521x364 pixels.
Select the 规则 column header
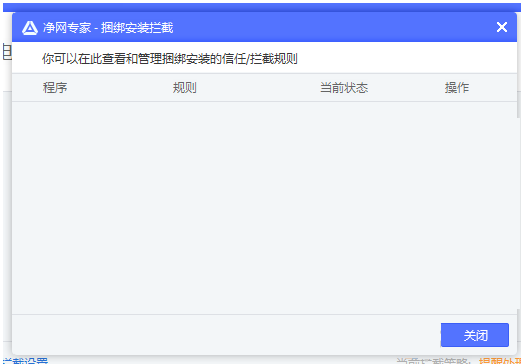tap(185, 88)
